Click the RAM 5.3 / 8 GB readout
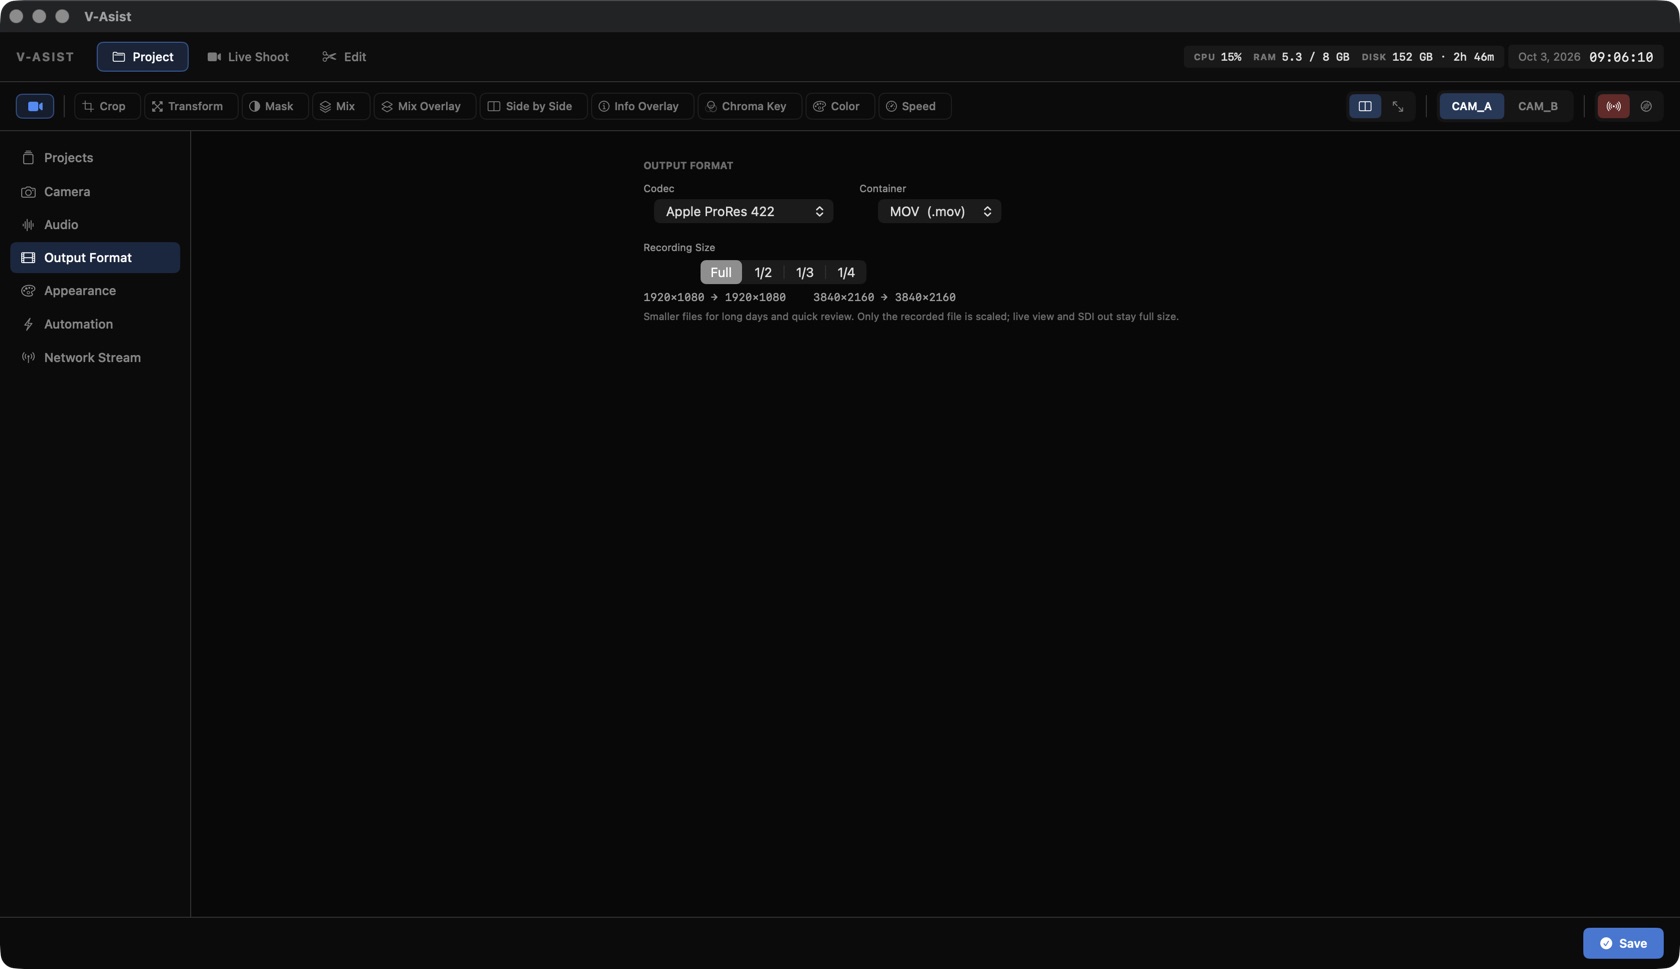 point(1301,57)
